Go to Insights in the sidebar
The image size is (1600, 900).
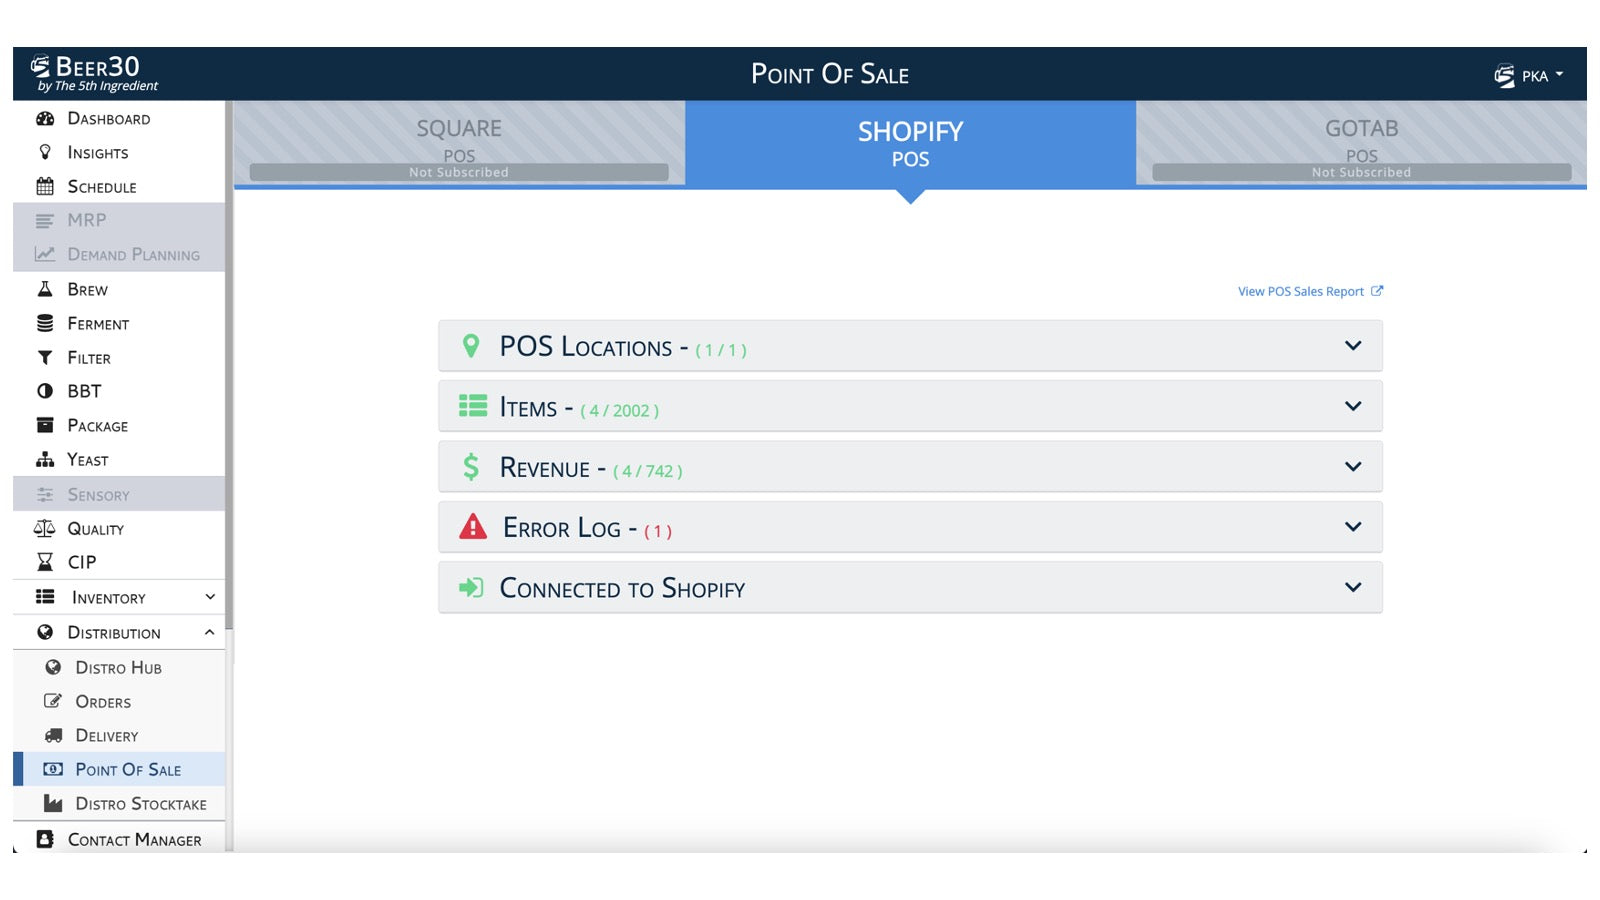point(119,152)
